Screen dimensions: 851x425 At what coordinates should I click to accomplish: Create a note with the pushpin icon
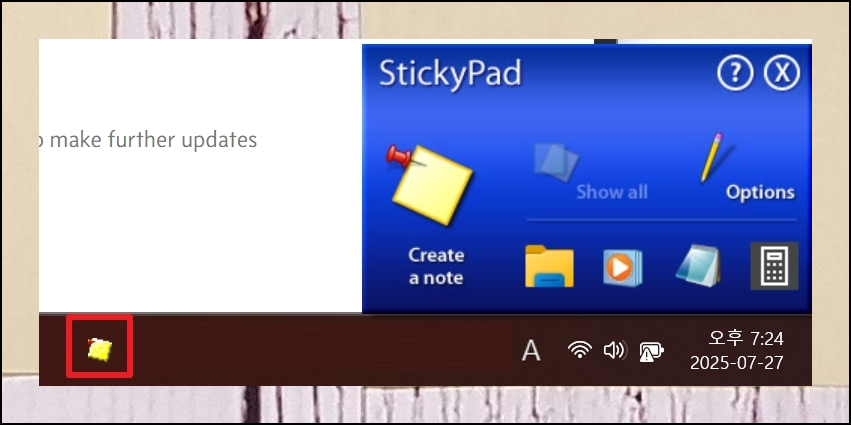point(429,185)
